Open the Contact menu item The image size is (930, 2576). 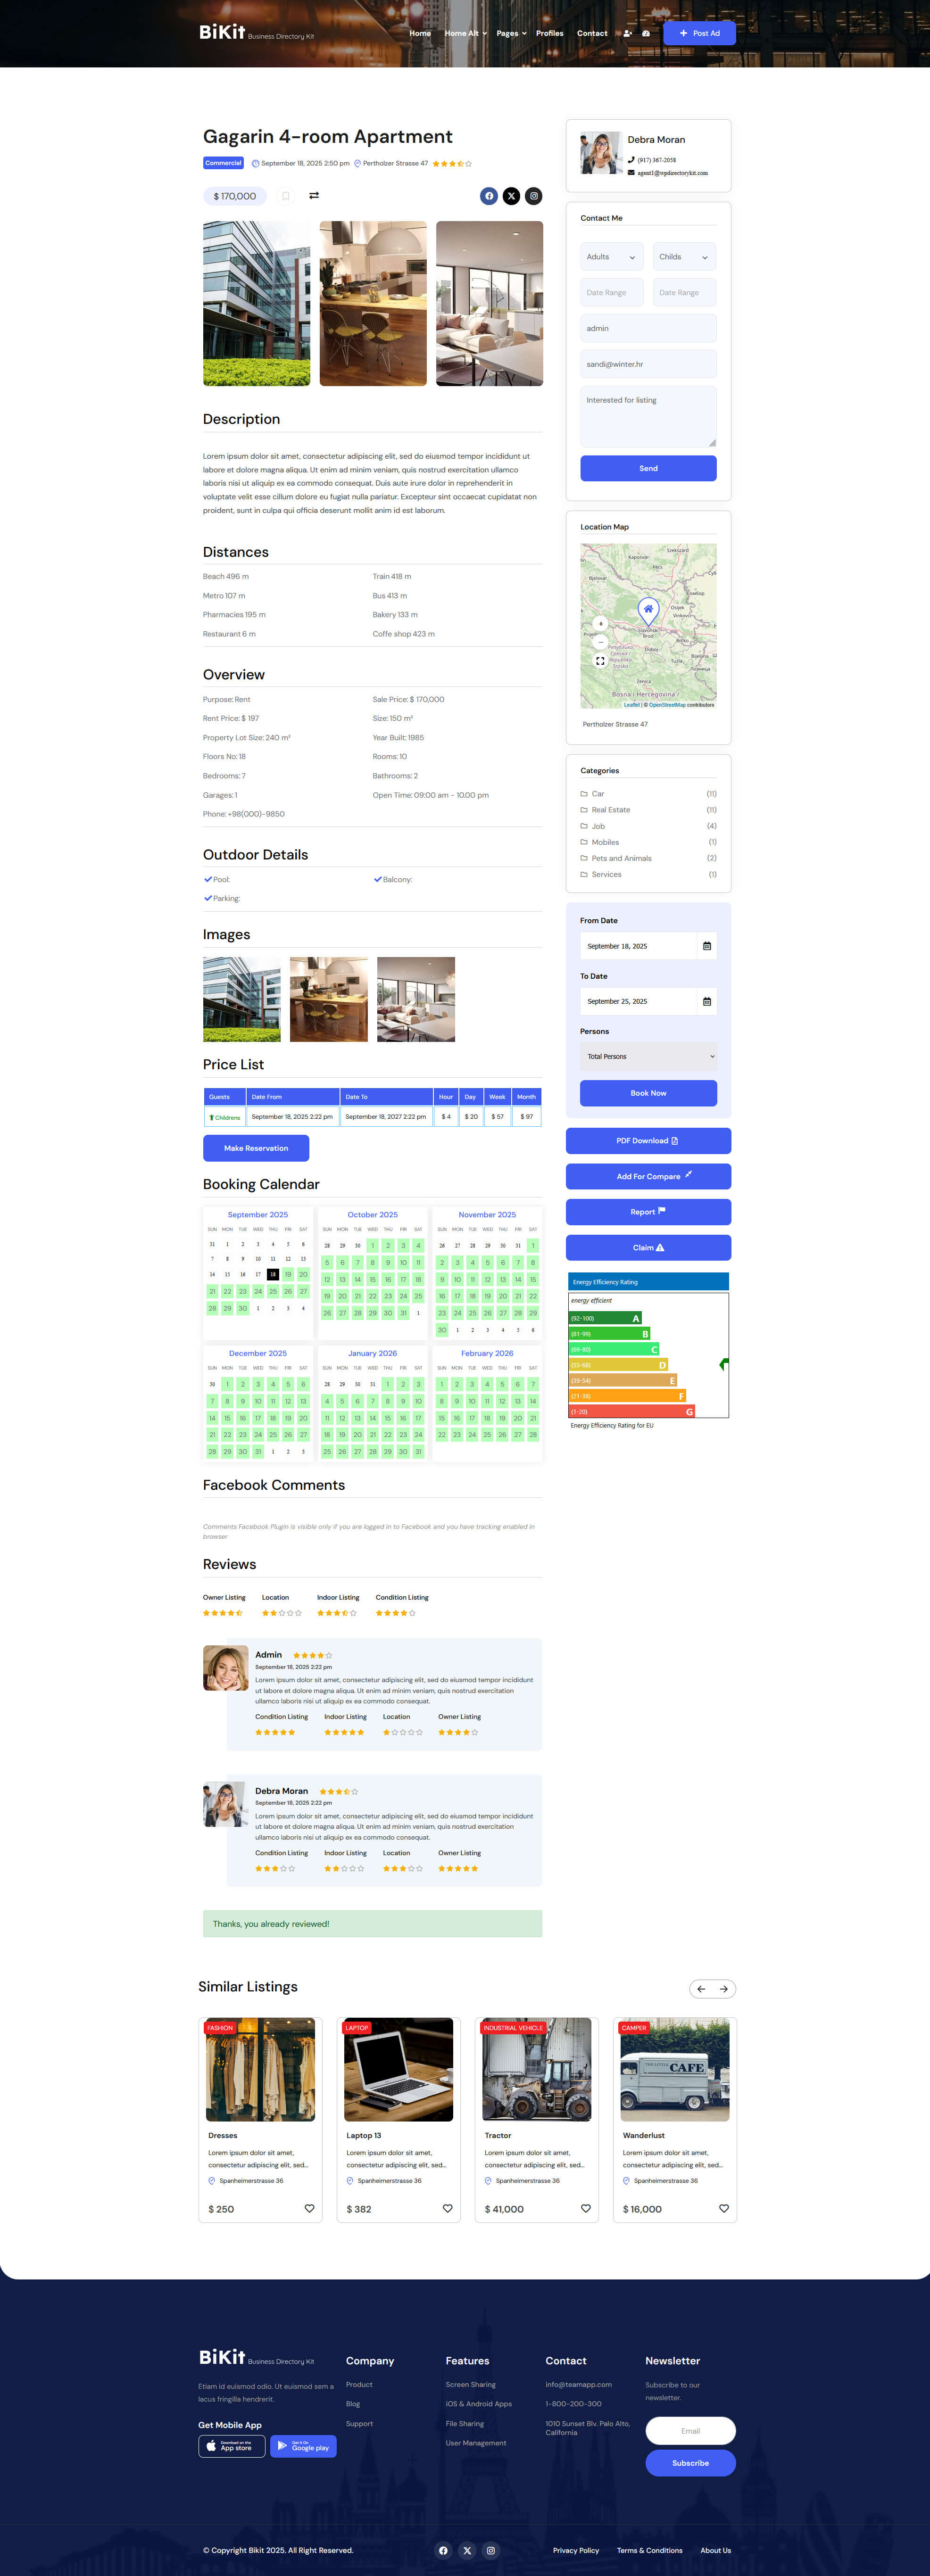click(x=592, y=33)
